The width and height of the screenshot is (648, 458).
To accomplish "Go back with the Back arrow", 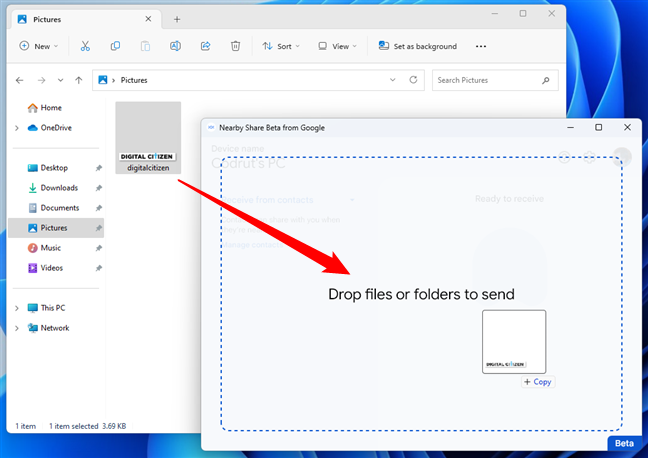I will (x=19, y=80).
